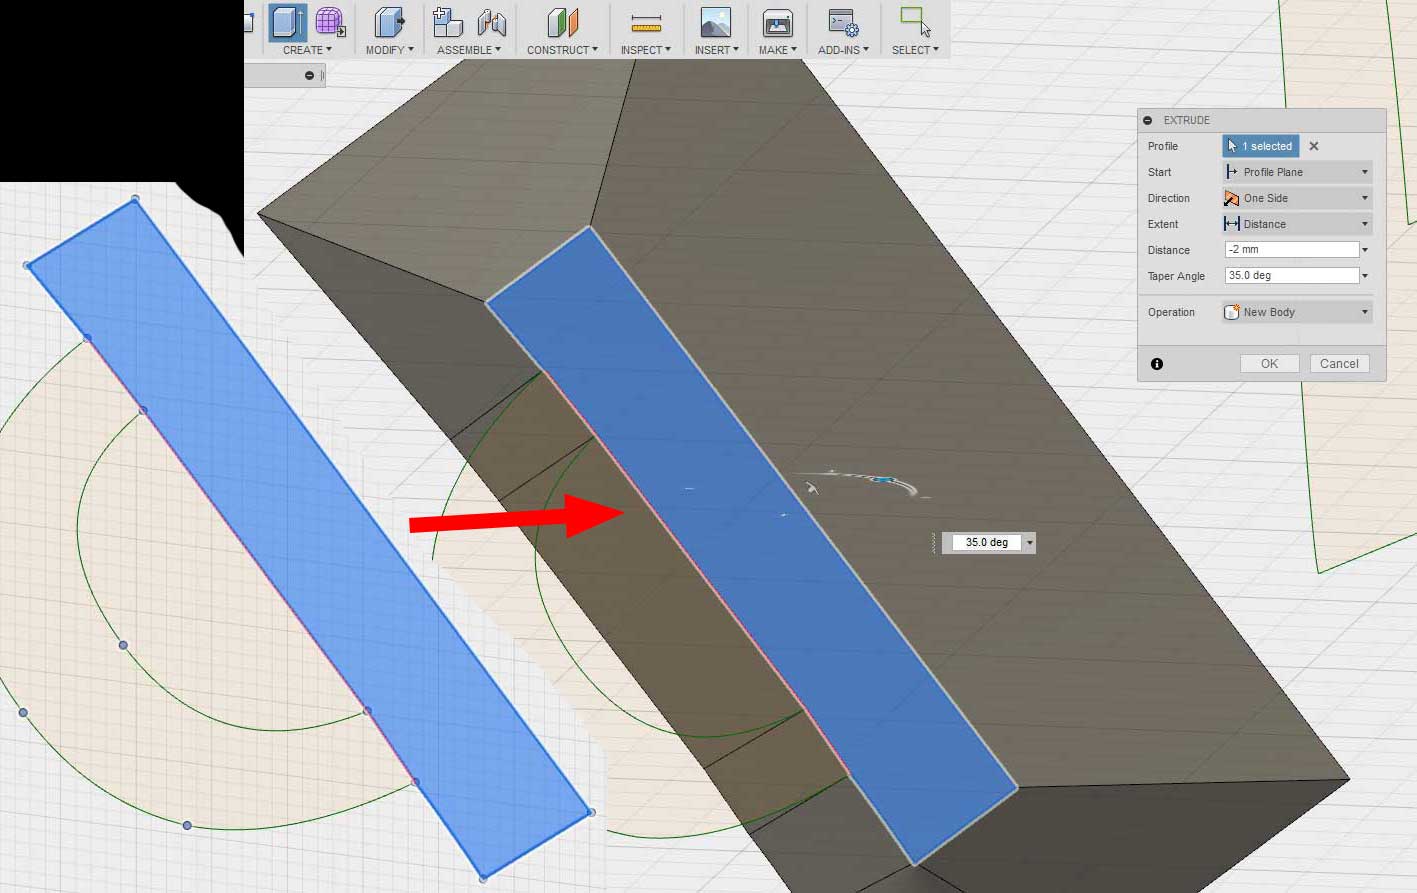Confirm the extrude by clicking OK

(x=1269, y=363)
